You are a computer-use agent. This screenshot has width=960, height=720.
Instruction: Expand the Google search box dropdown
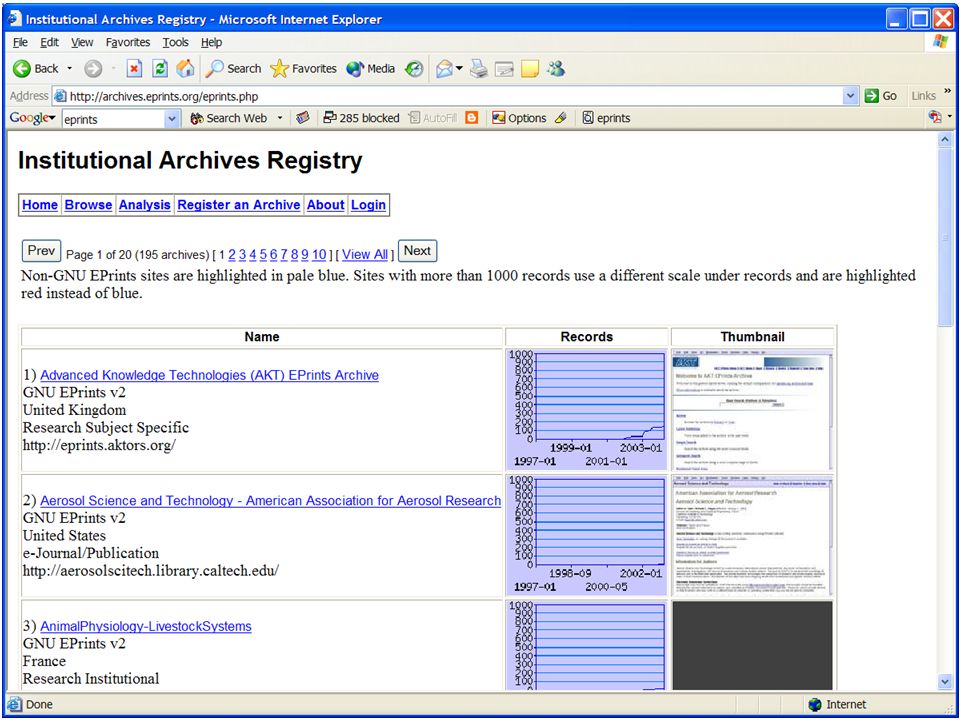[x=173, y=119]
